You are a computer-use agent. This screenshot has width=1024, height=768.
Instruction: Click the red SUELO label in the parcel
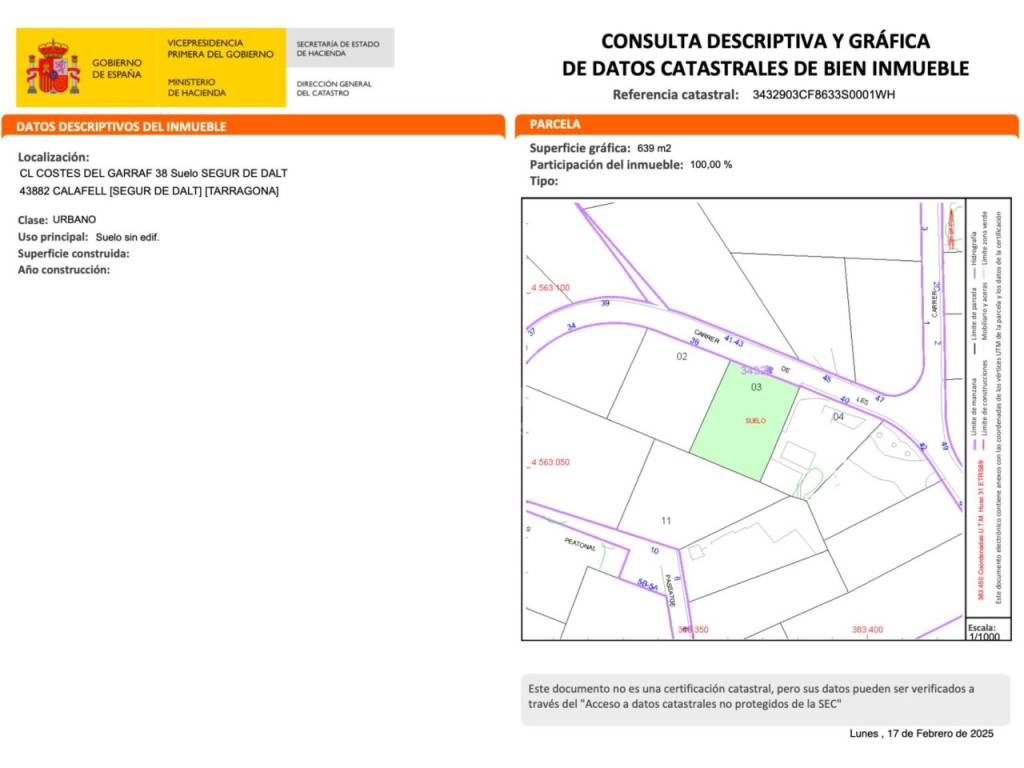coord(755,421)
